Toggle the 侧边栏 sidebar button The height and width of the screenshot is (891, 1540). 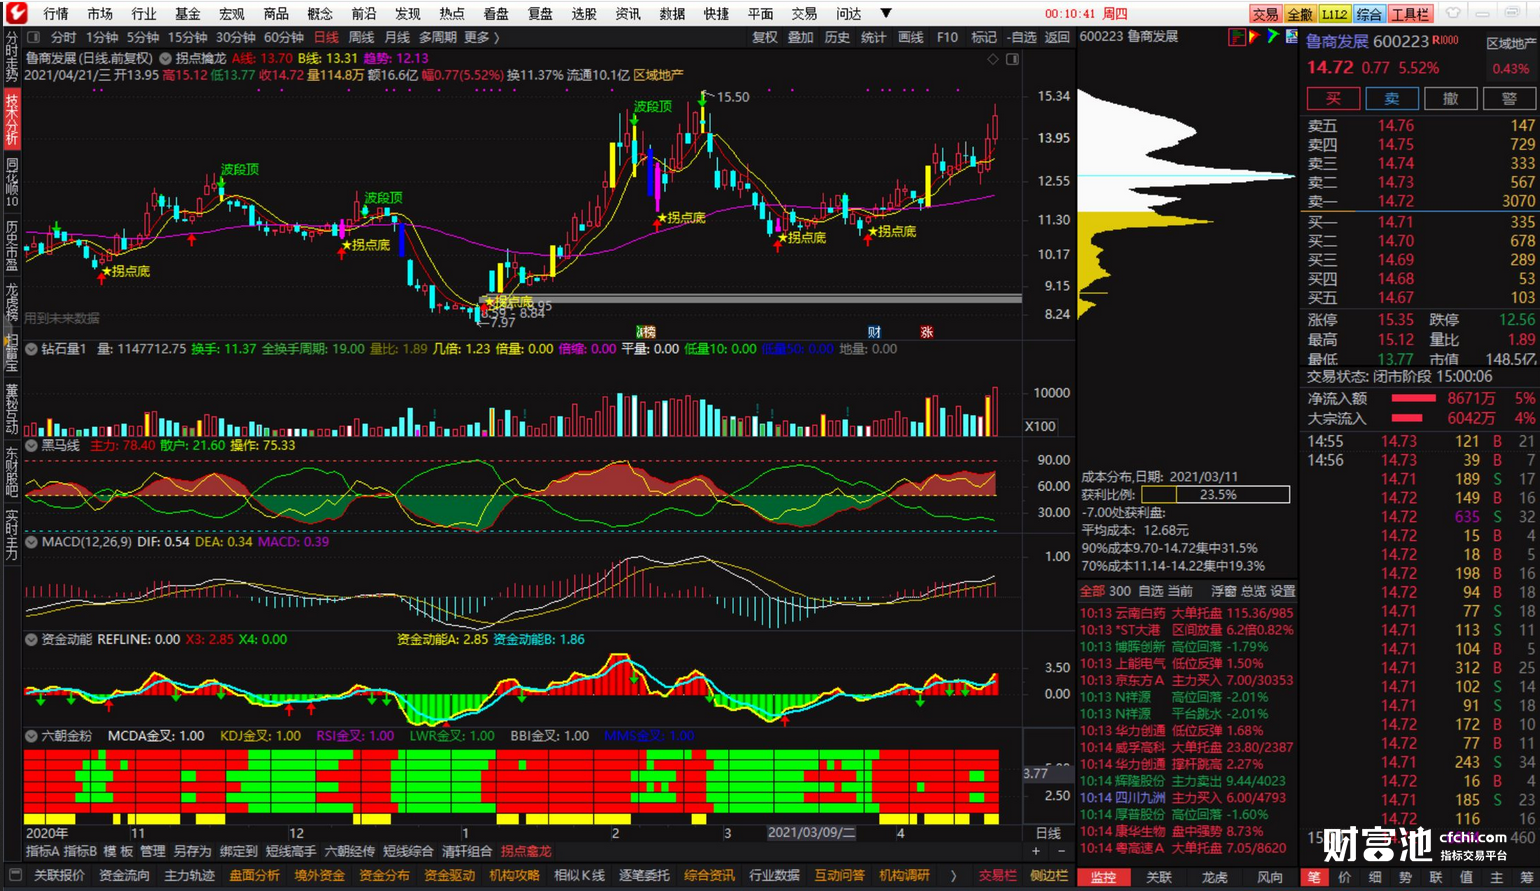(x=1049, y=875)
